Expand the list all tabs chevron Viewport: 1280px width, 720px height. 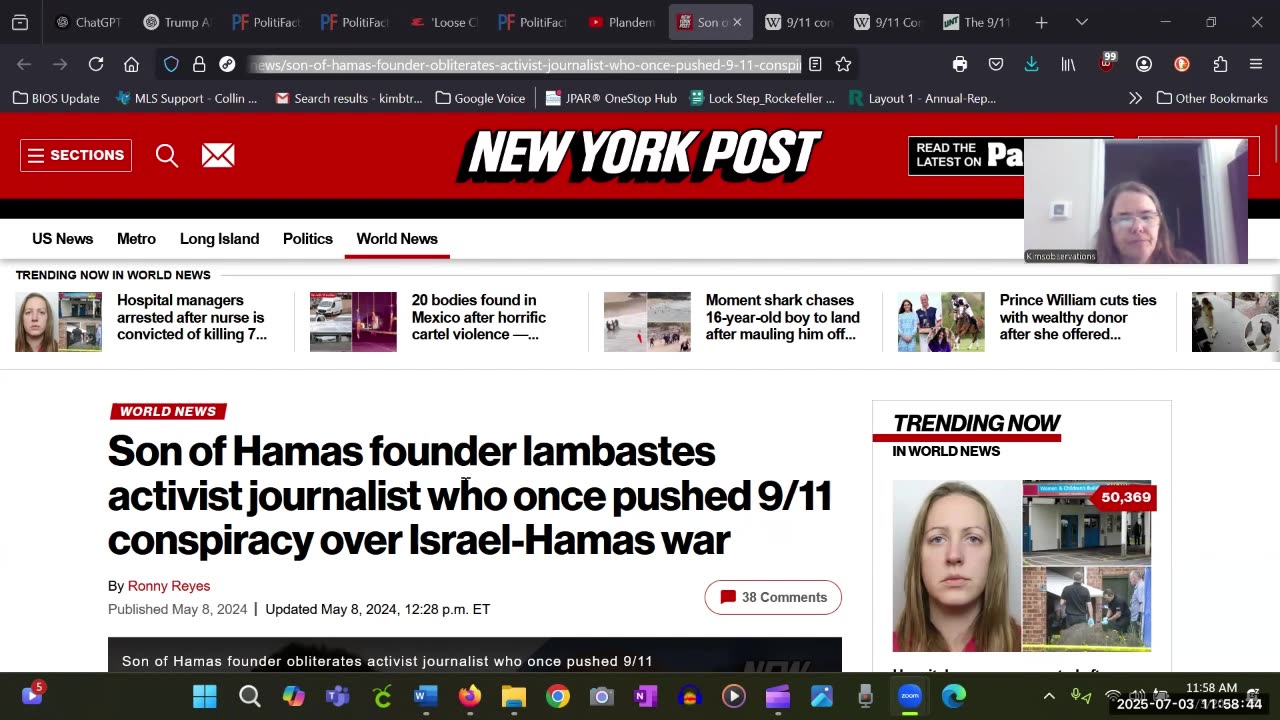tap(1081, 22)
